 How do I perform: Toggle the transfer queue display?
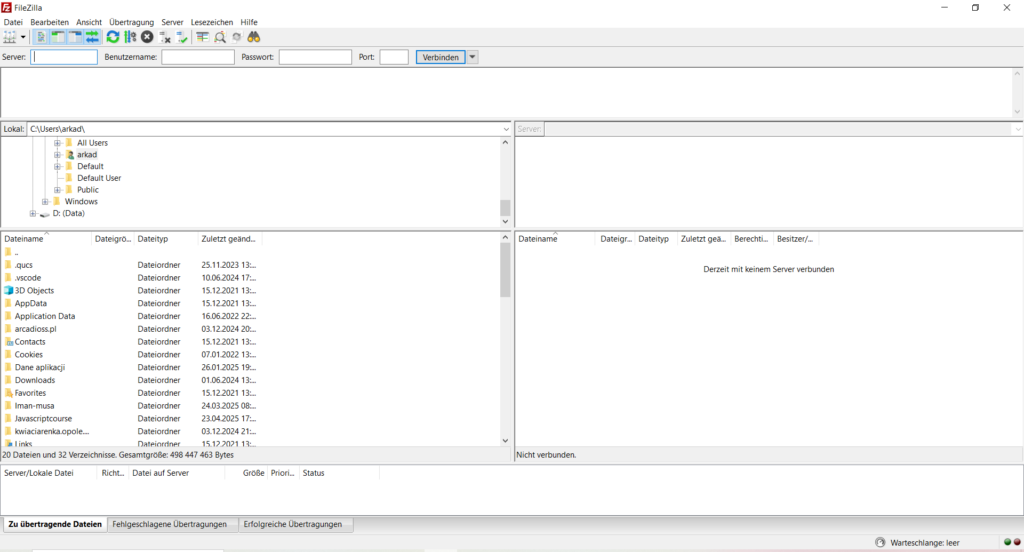(x=92, y=37)
